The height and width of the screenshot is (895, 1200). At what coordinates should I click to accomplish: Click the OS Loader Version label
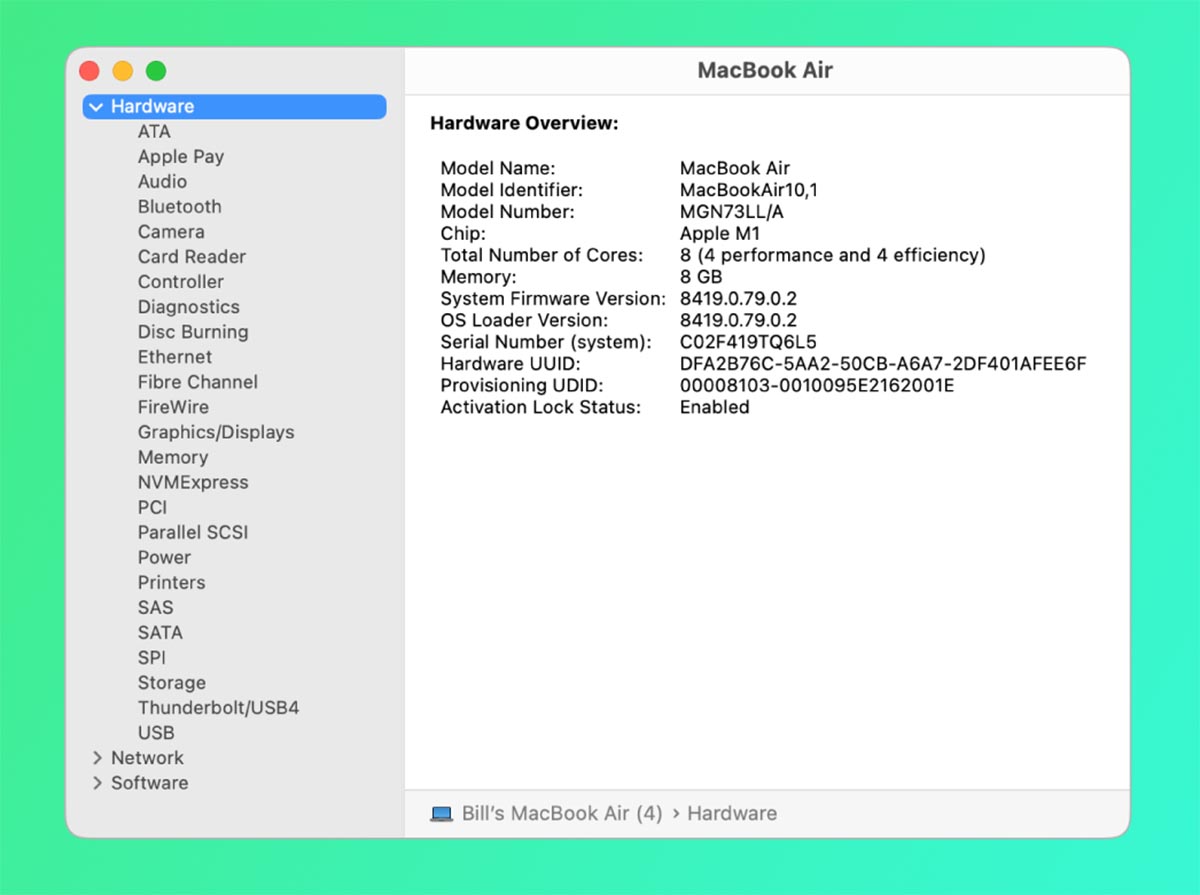pos(524,321)
